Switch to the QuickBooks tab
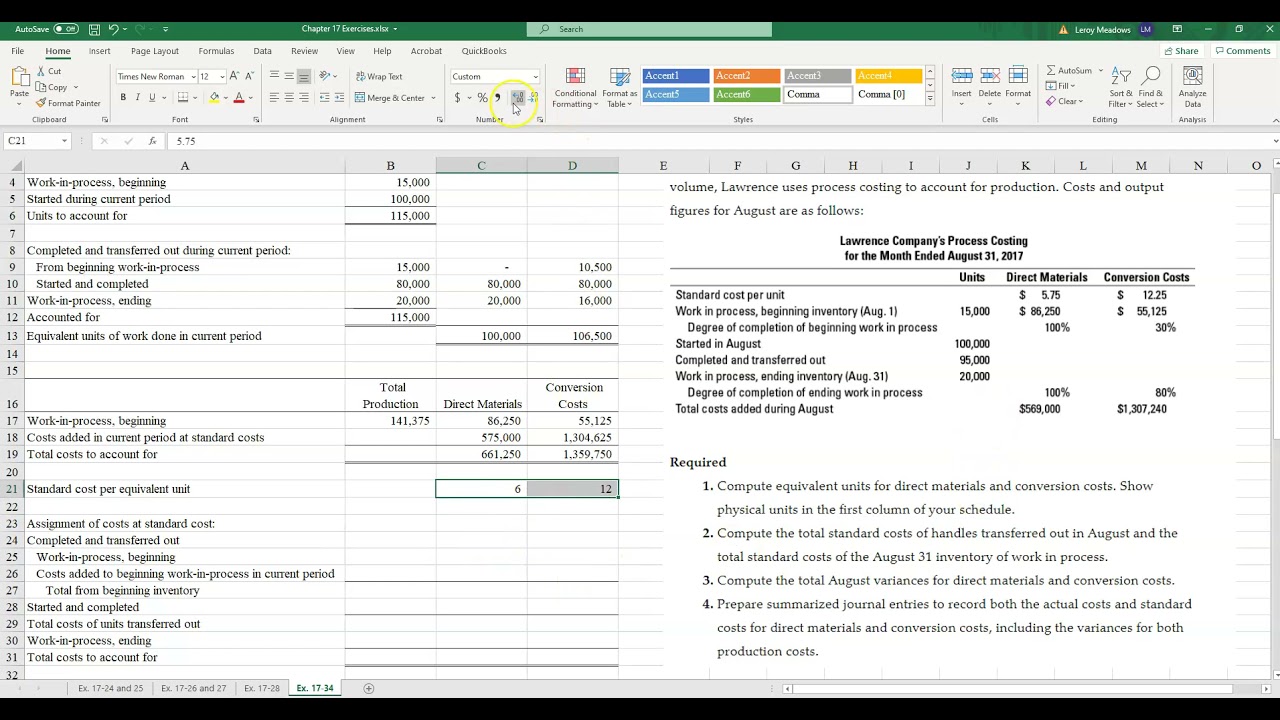This screenshot has height=720, width=1280. click(x=484, y=51)
